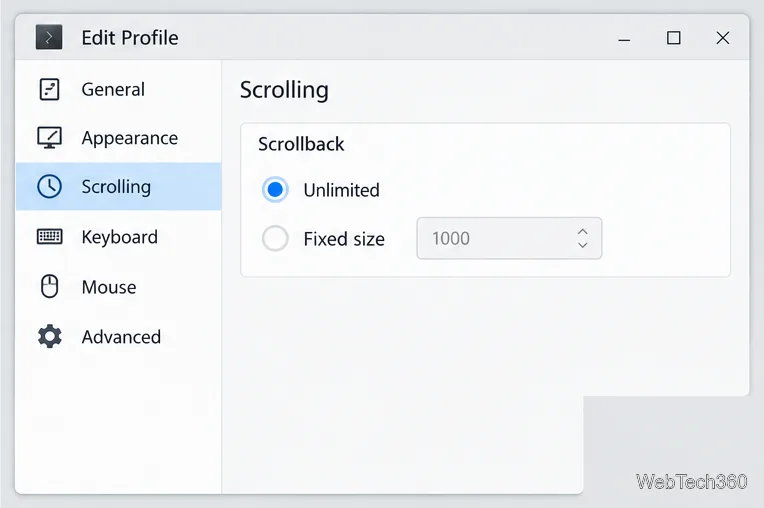Click the Scrolling page heading

(x=284, y=90)
